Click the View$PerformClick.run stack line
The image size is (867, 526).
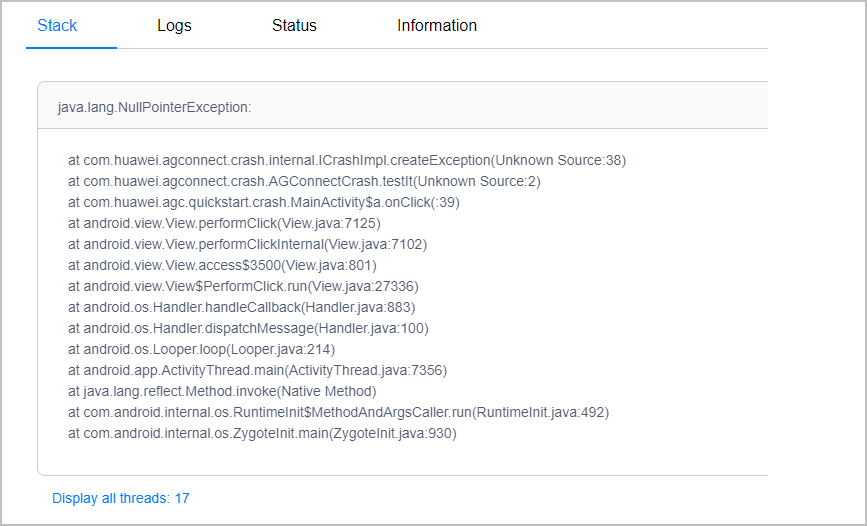pyautogui.click(x=243, y=287)
